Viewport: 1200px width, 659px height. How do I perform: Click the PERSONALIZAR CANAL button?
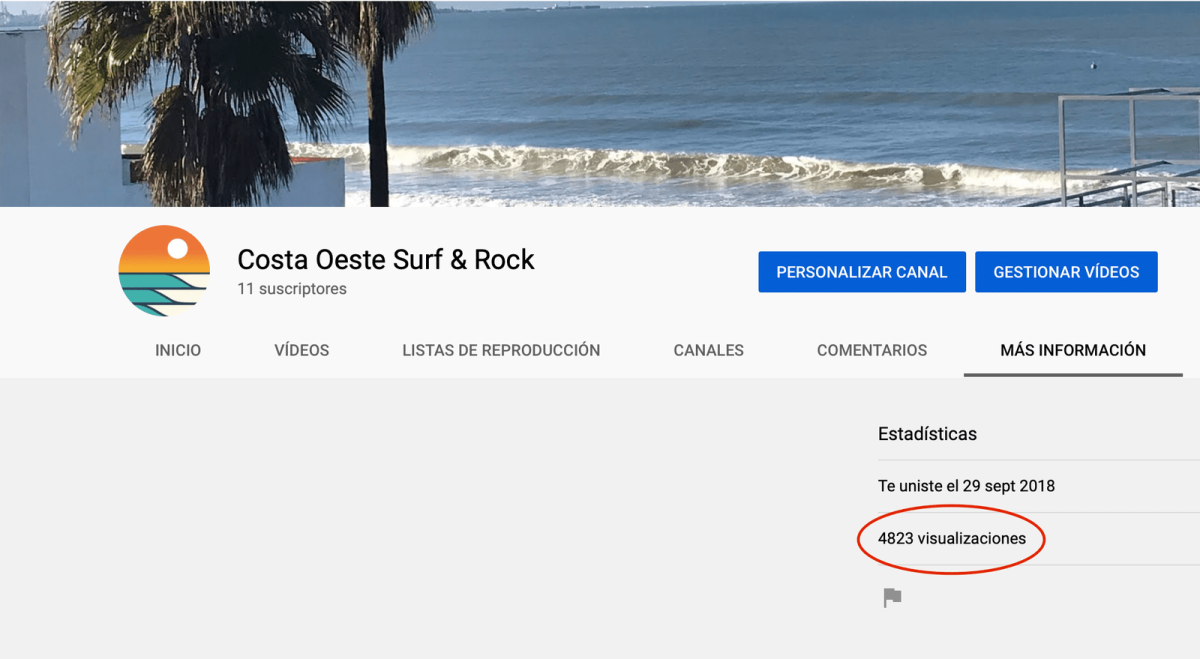[861, 272]
